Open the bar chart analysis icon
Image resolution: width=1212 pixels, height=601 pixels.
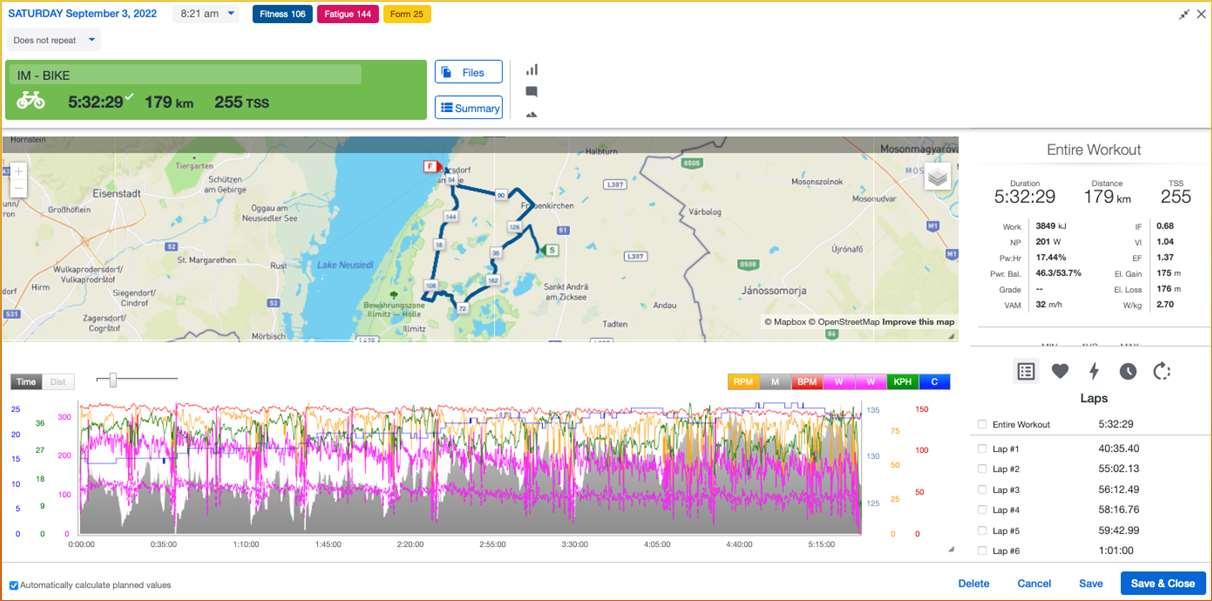(532, 70)
